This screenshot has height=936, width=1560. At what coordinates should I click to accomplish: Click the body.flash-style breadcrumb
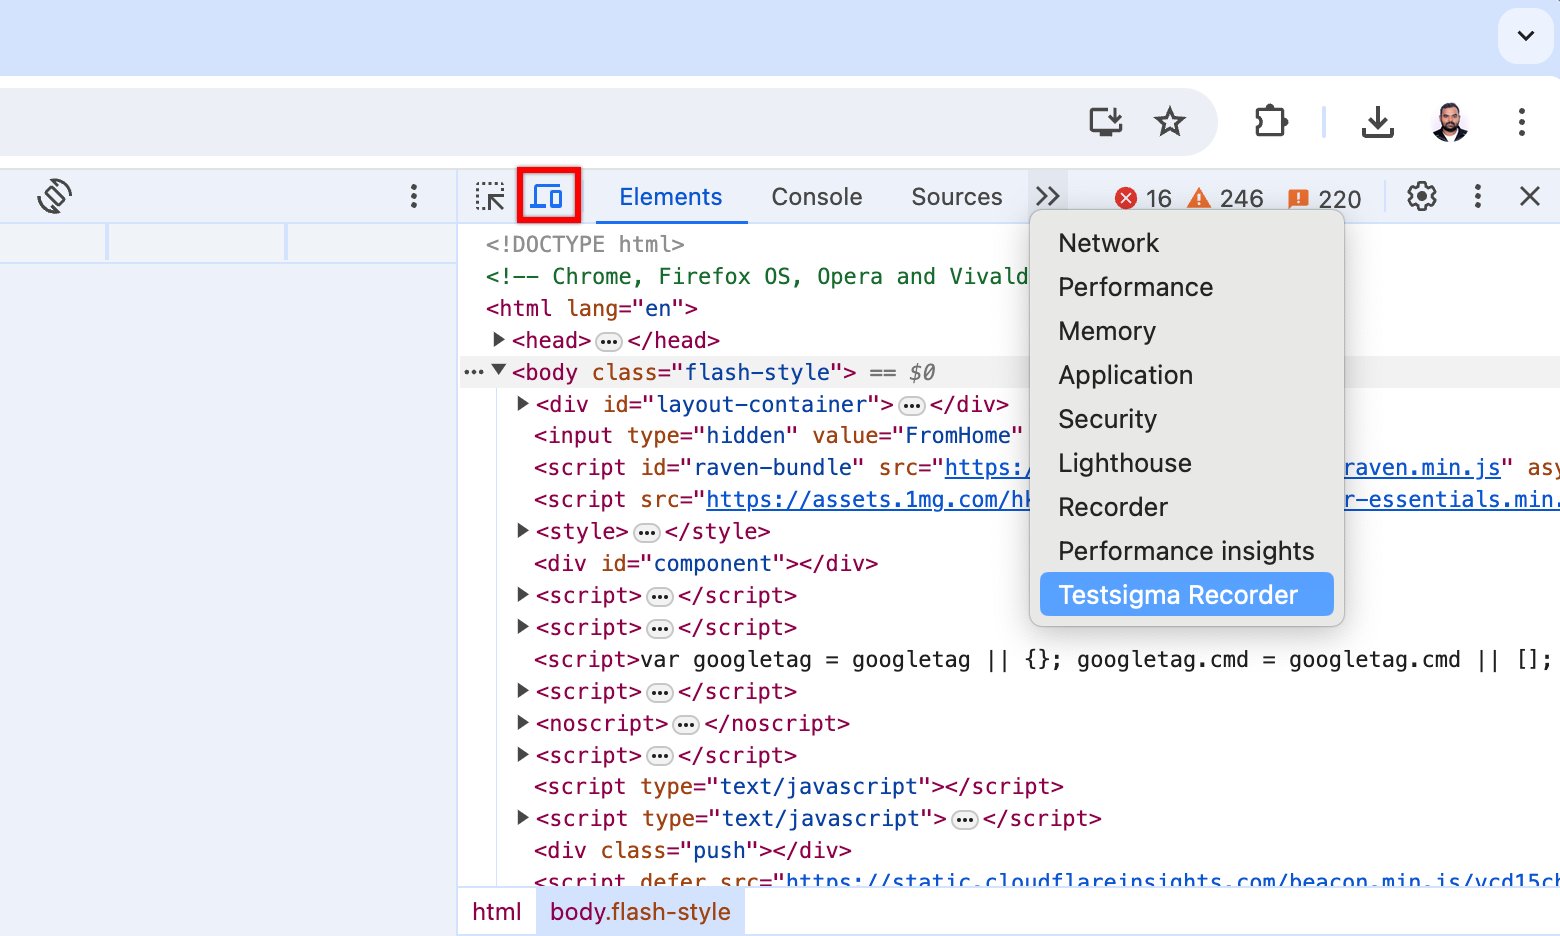coord(640,912)
